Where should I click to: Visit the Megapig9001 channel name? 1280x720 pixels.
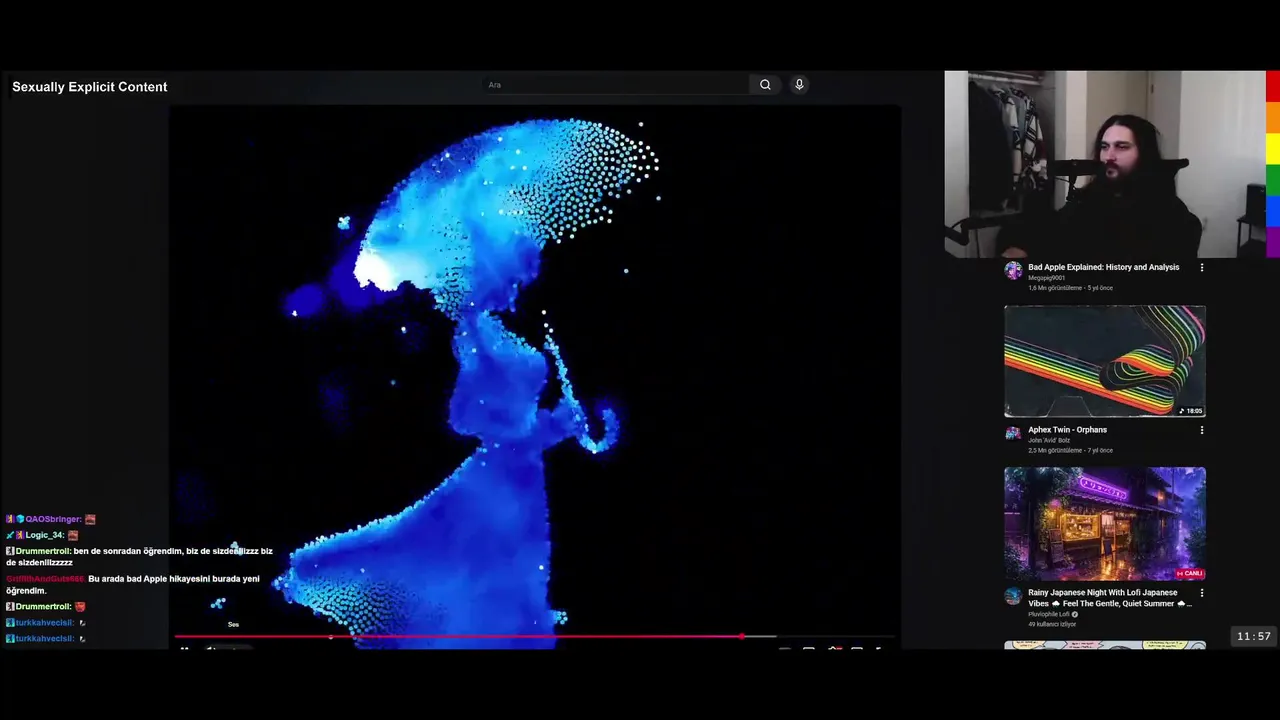[x=1046, y=278]
